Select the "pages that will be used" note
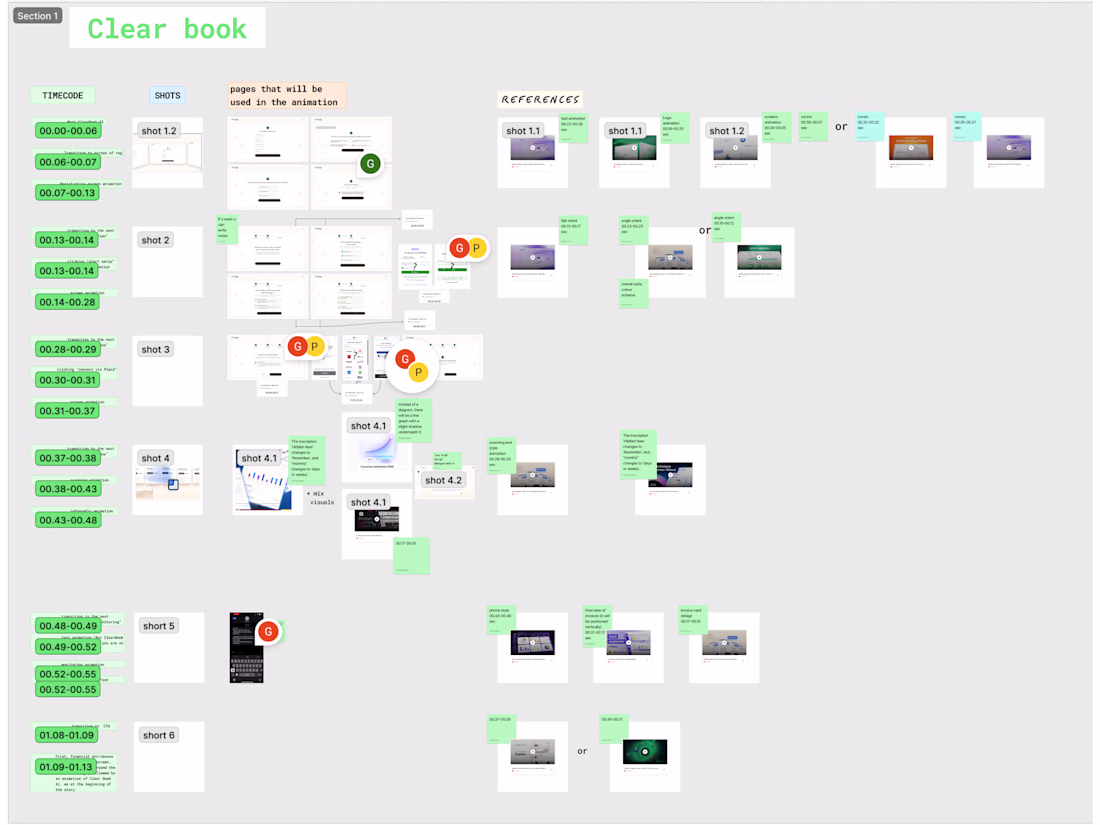This screenshot has height=825, width=1100. point(286,95)
